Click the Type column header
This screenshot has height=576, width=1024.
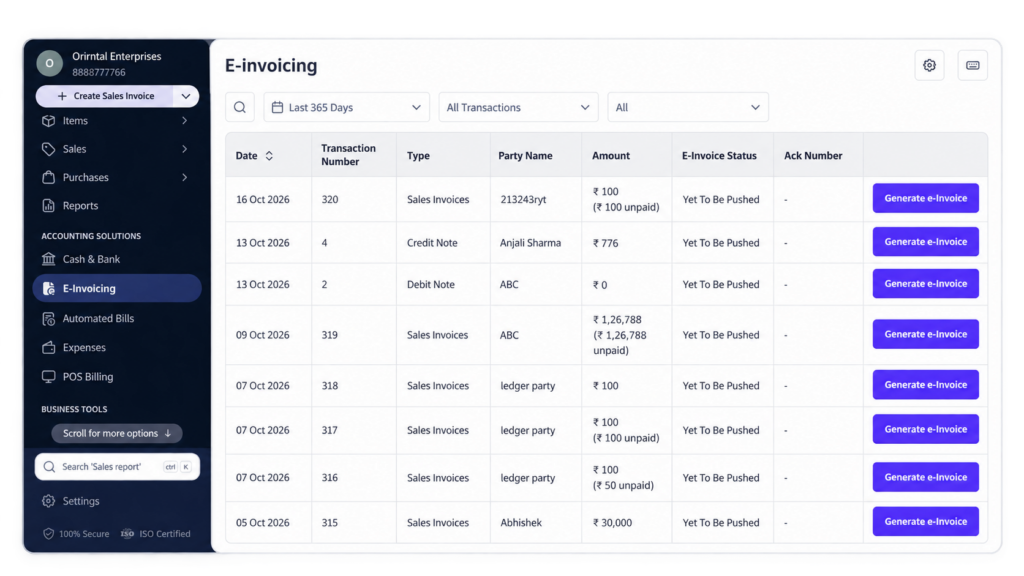(x=418, y=155)
